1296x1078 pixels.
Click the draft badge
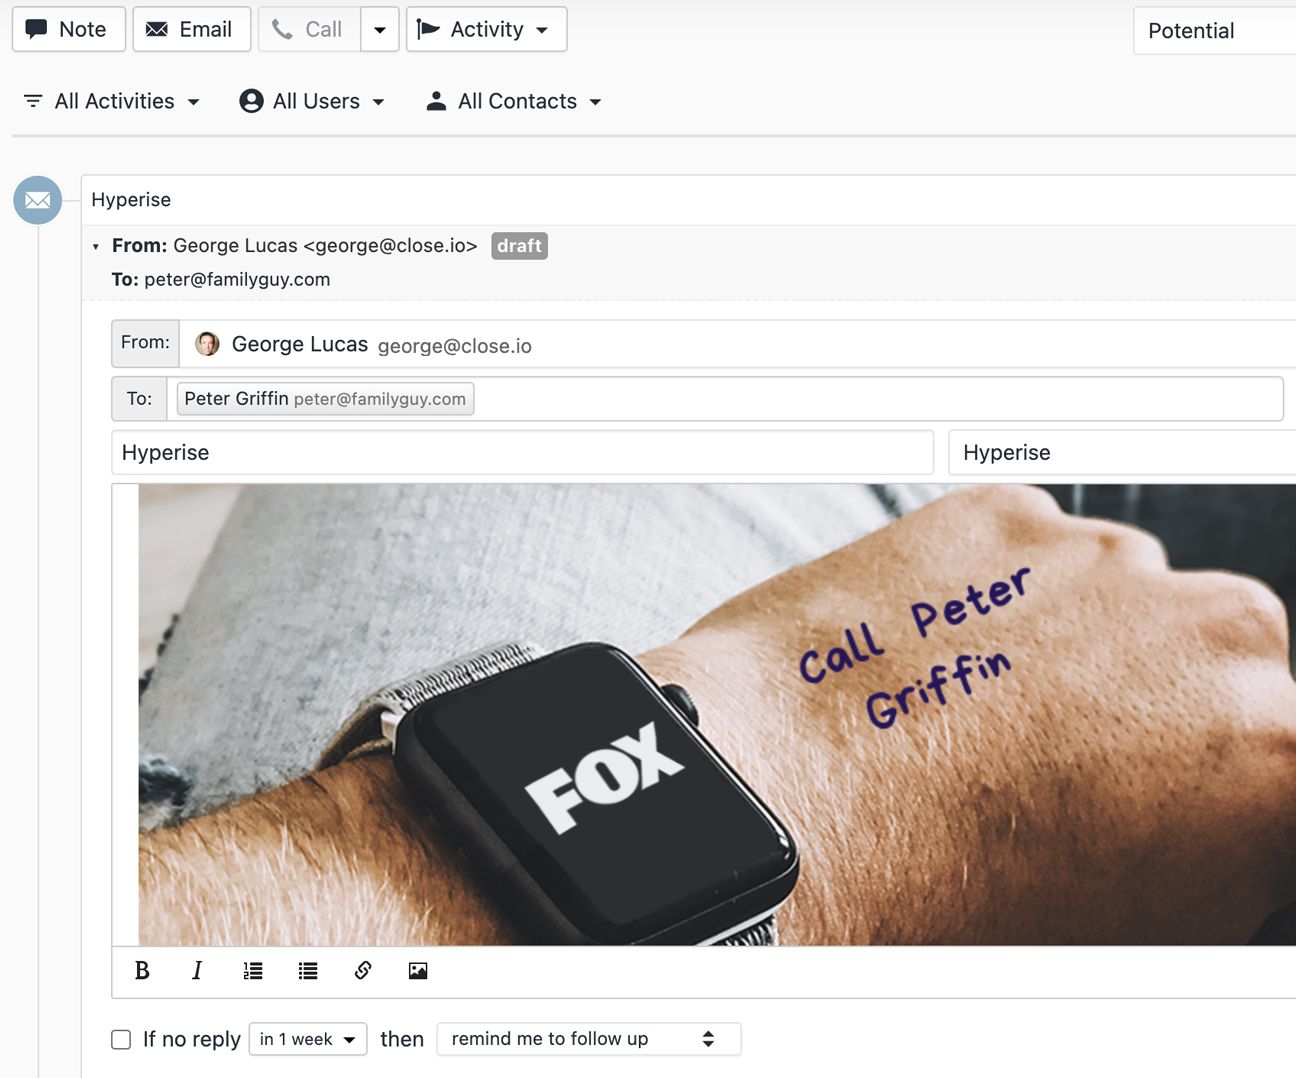[x=519, y=246]
